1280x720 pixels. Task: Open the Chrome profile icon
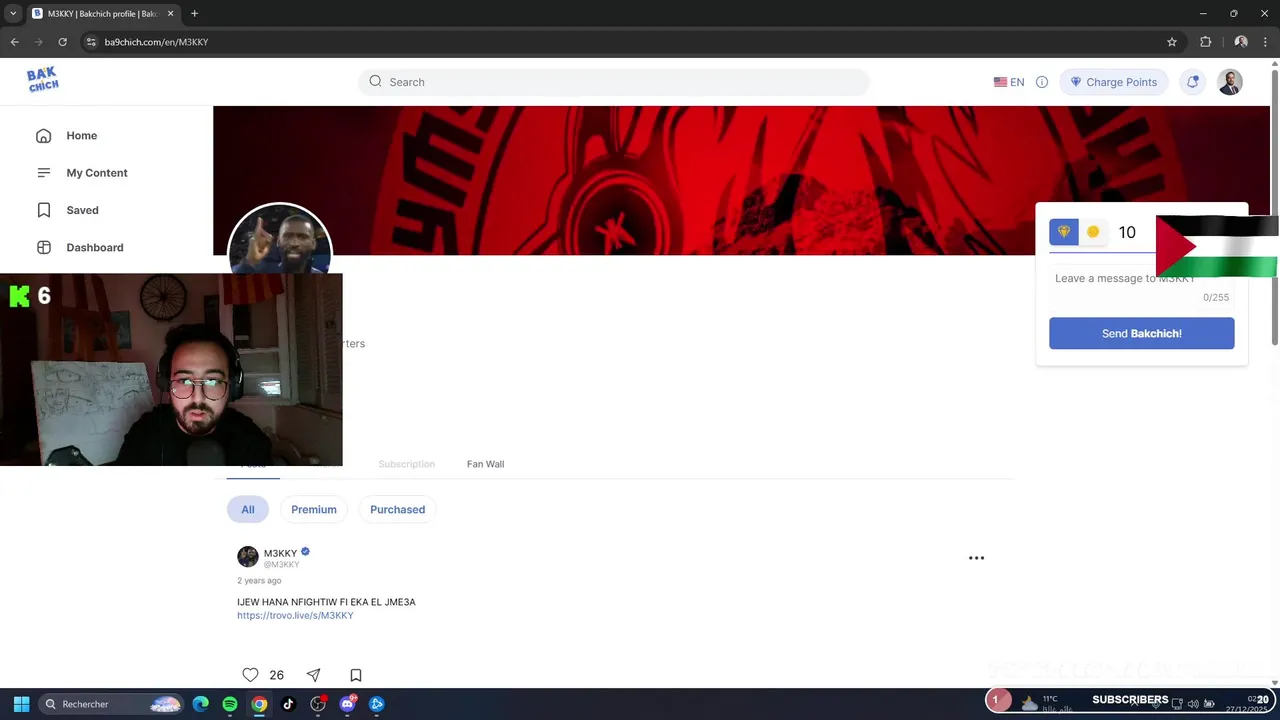click(1241, 42)
